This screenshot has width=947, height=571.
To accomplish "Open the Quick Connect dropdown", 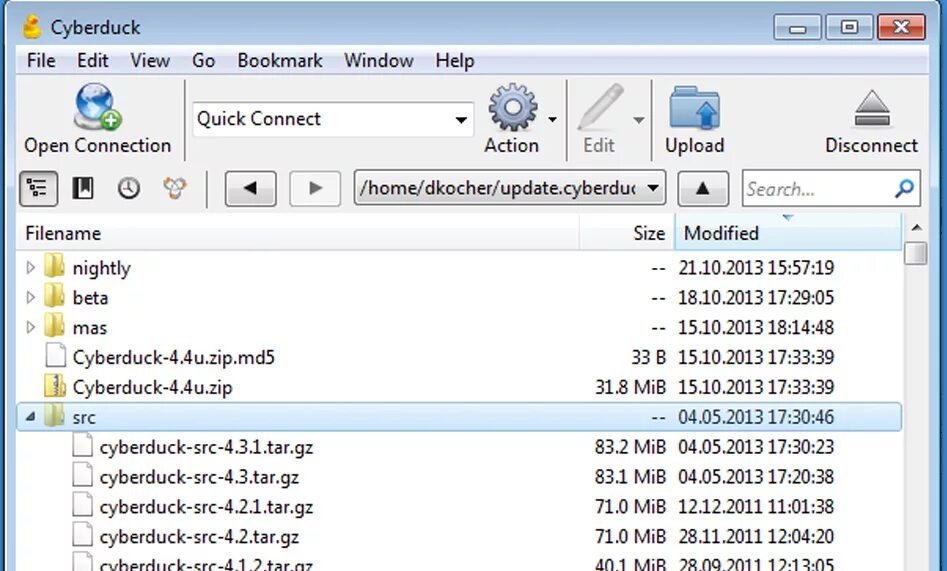I will 461,120.
